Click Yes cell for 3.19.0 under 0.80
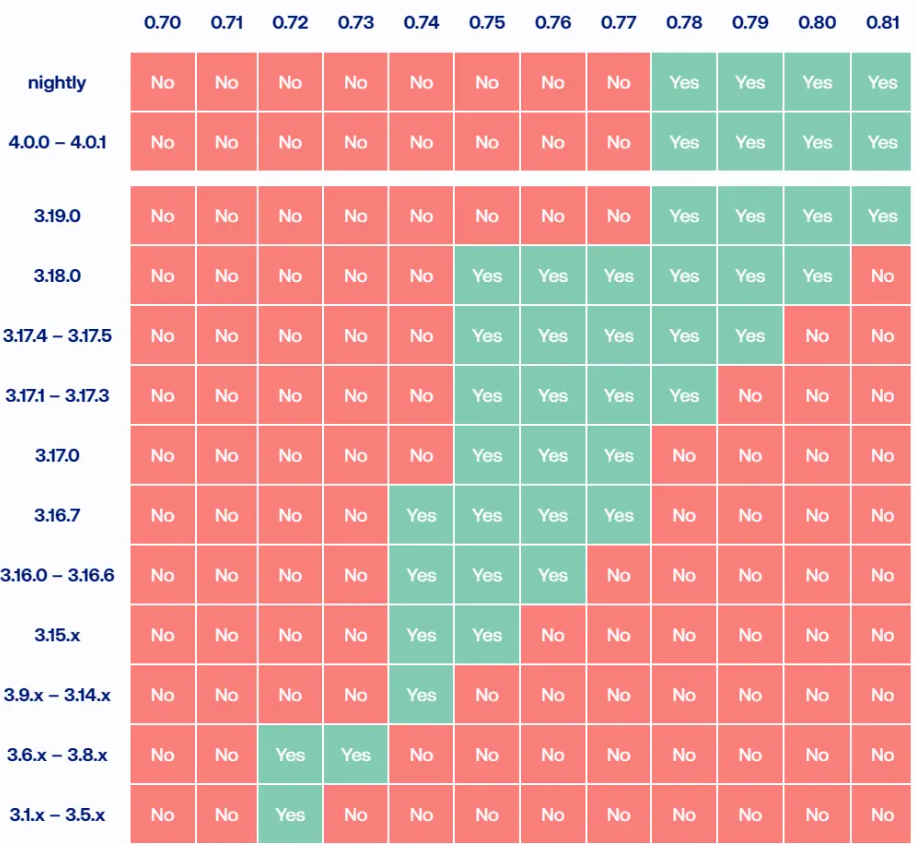 [817, 216]
